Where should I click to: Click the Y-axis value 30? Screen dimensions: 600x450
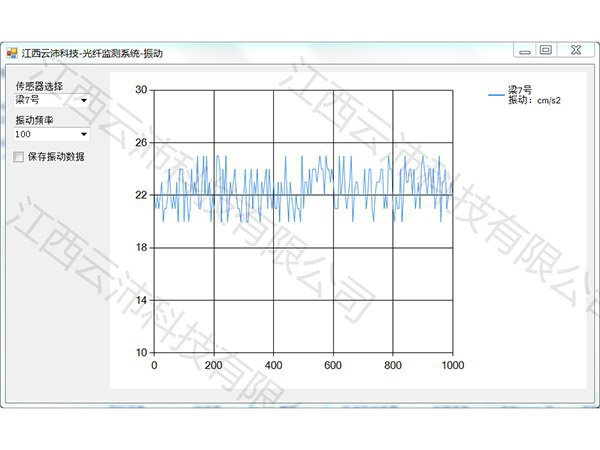click(141, 90)
